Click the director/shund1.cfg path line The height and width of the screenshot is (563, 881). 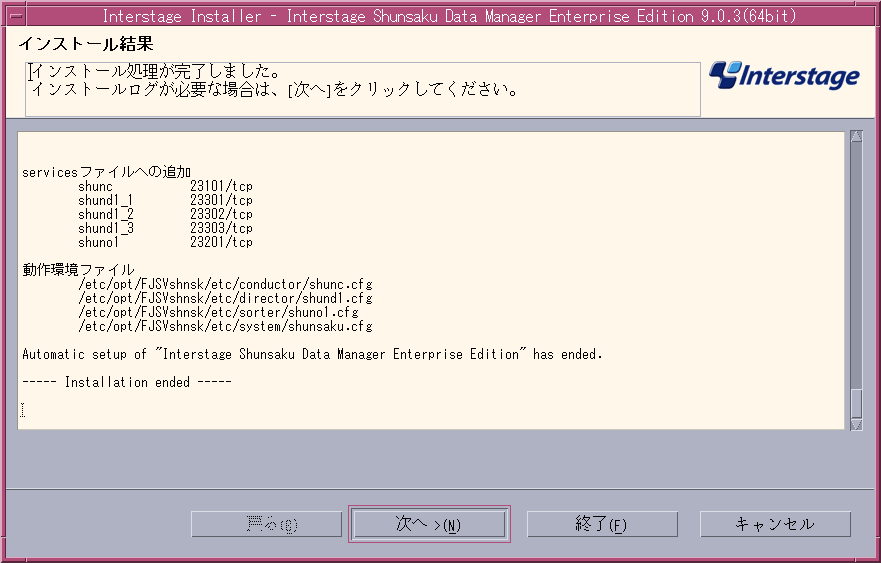pos(225,298)
